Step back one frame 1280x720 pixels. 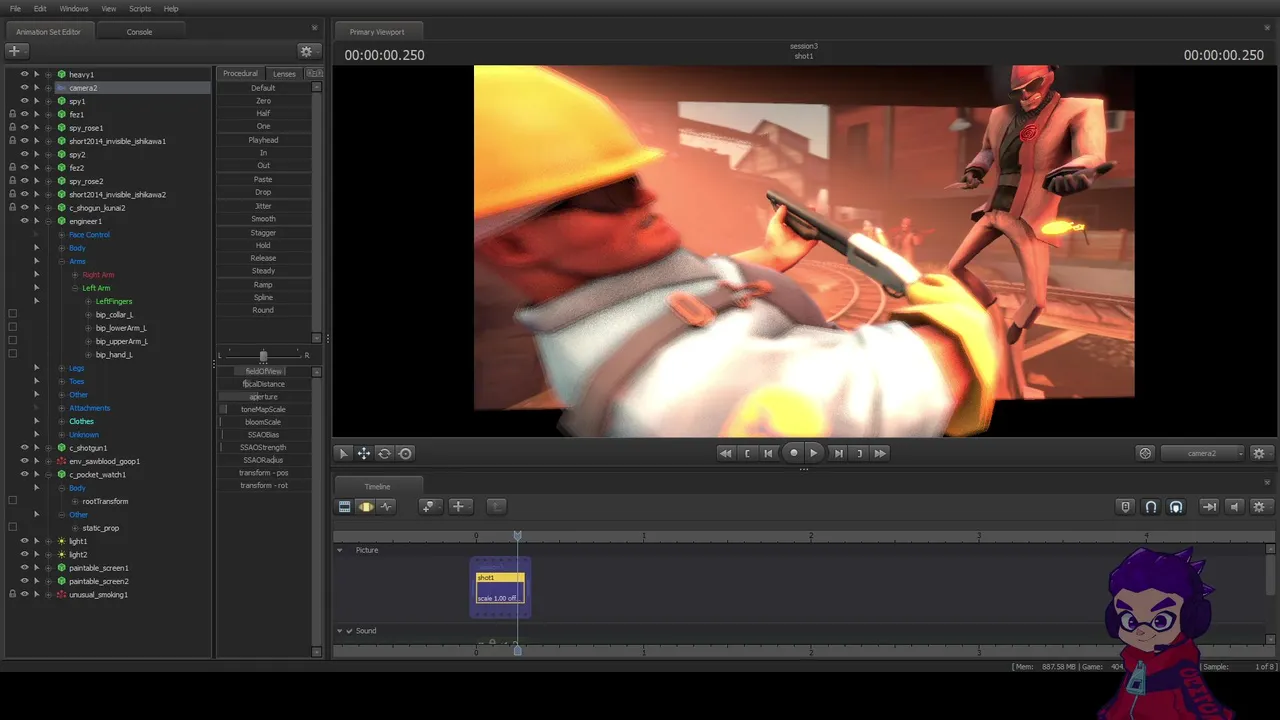pyautogui.click(x=768, y=453)
